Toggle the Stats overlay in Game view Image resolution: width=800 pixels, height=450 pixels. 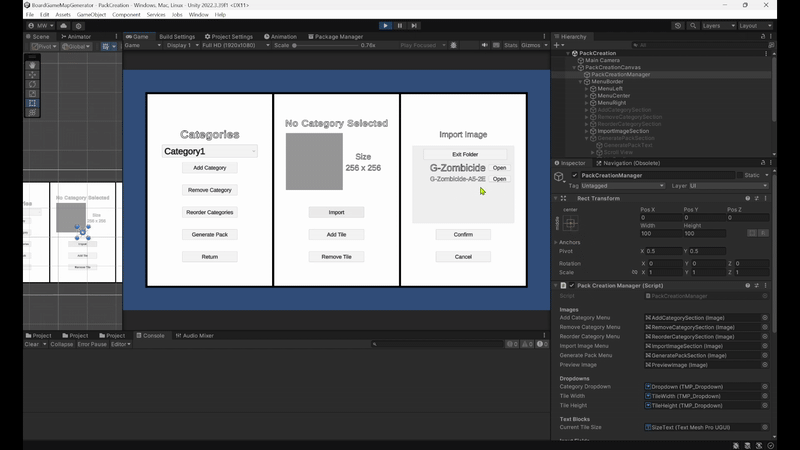pos(510,45)
